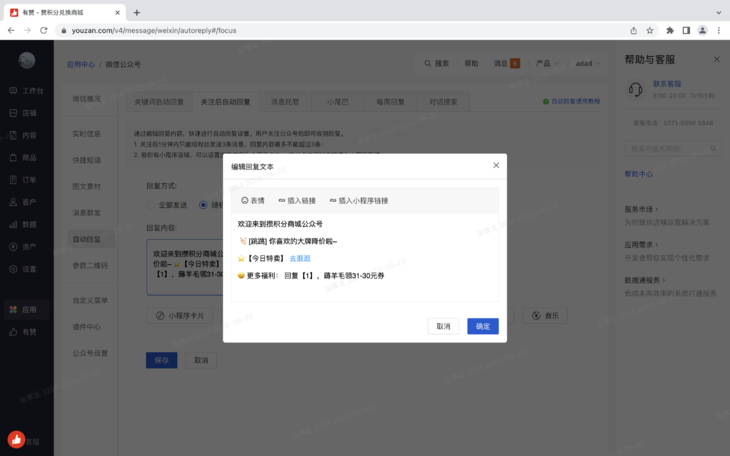Click the thumbs-up feedback icon at bottom left
The height and width of the screenshot is (456, 730).
(16, 439)
